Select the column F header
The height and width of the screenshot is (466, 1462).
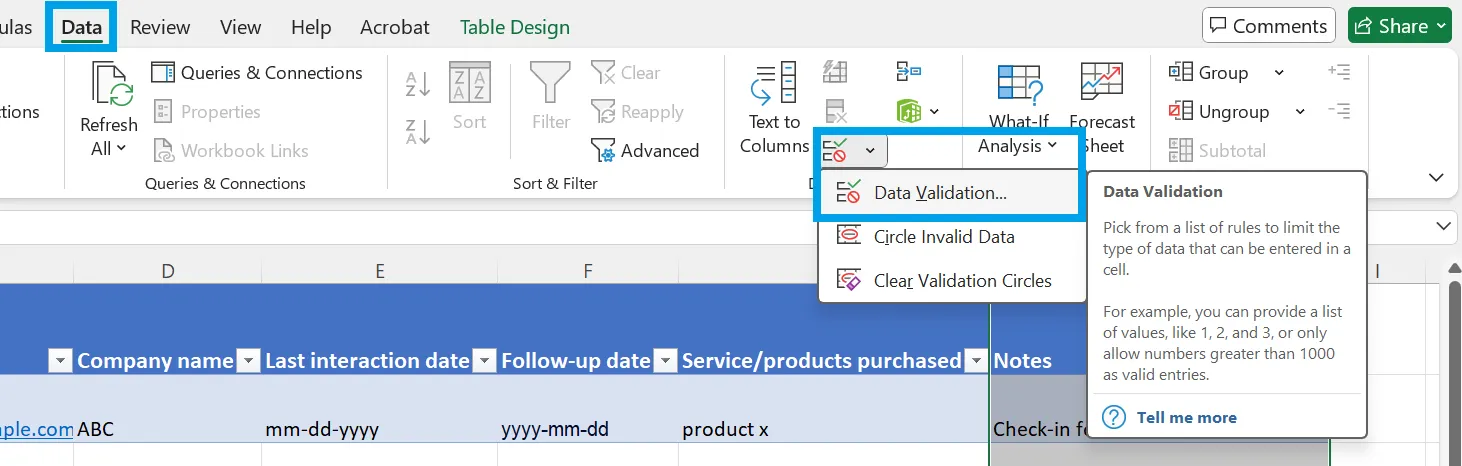pos(588,271)
